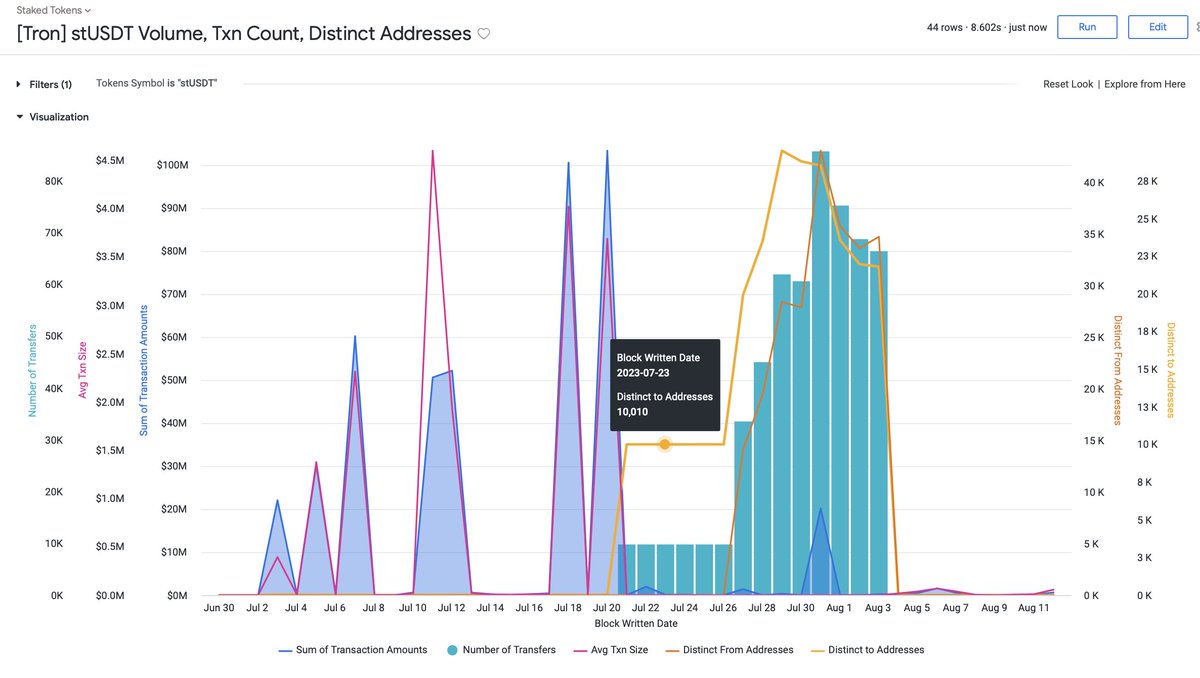Toggle Distinct to Addresses legend series
This screenshot has width=1200, height=678.
point(867,650)
